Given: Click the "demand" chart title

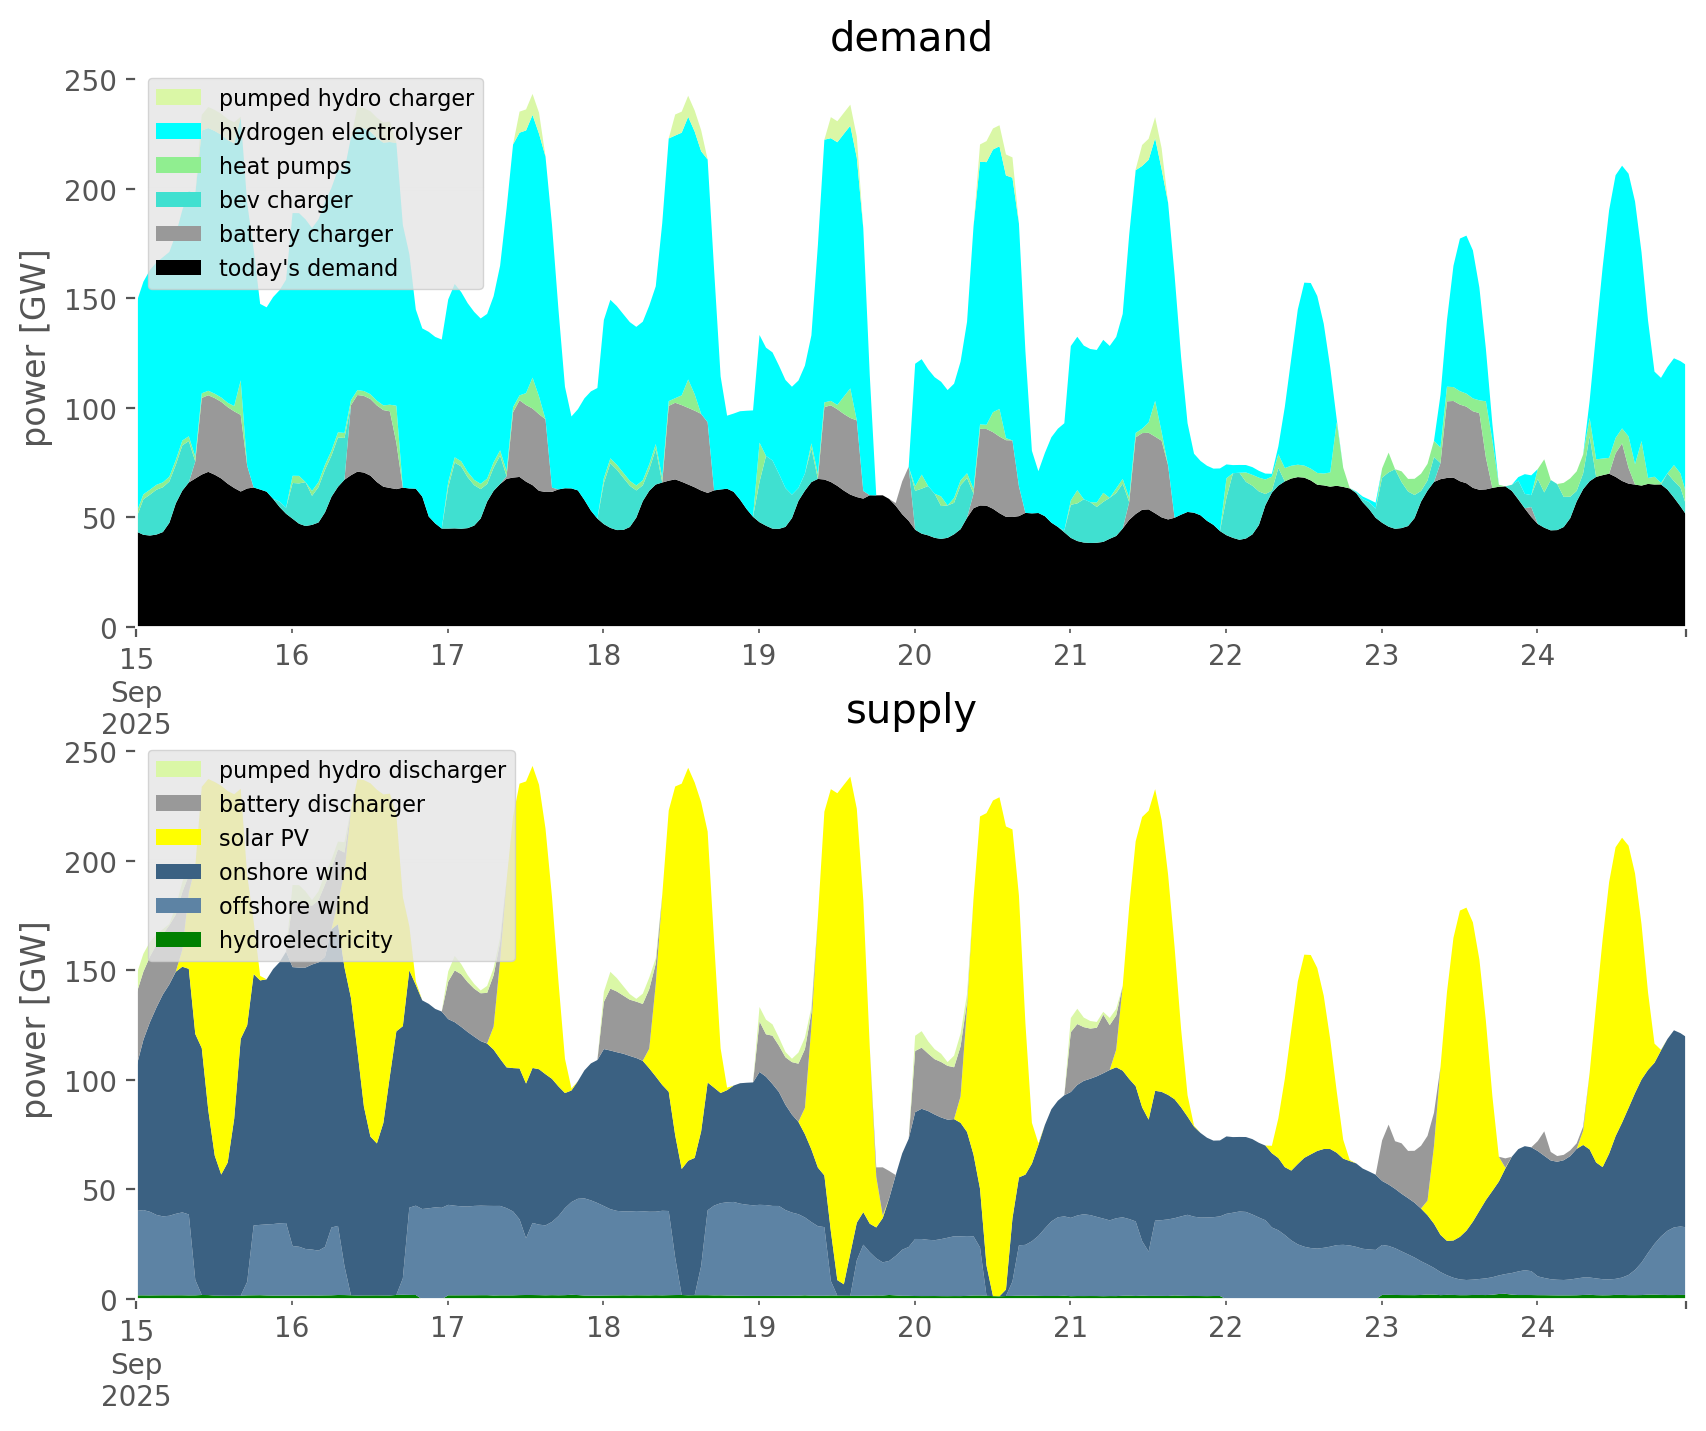Looking at the screenshot, I should tap(910, 38).
